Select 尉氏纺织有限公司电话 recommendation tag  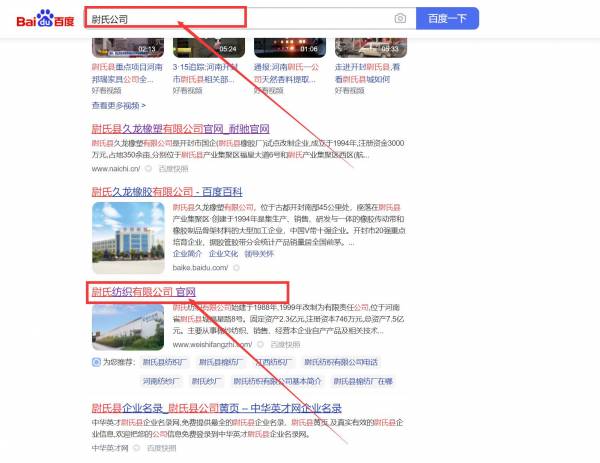tap(342, 363)
